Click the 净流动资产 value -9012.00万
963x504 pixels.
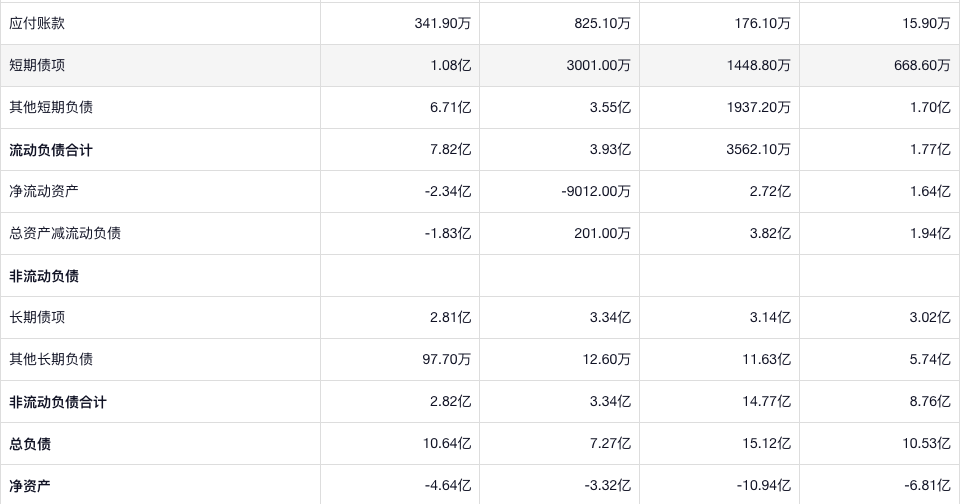point(596,191)
